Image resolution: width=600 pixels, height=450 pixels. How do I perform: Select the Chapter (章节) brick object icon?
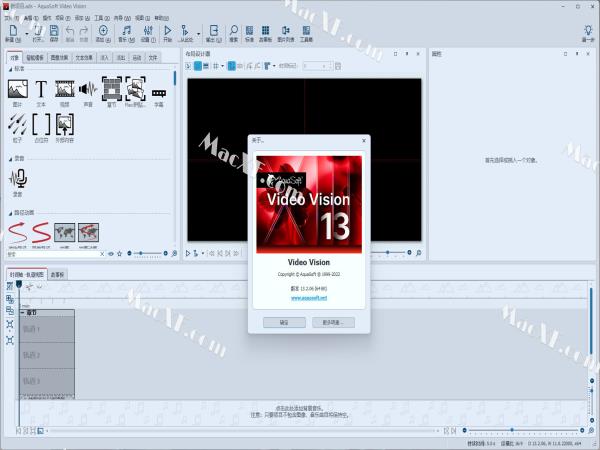click(x=112, y=88)
